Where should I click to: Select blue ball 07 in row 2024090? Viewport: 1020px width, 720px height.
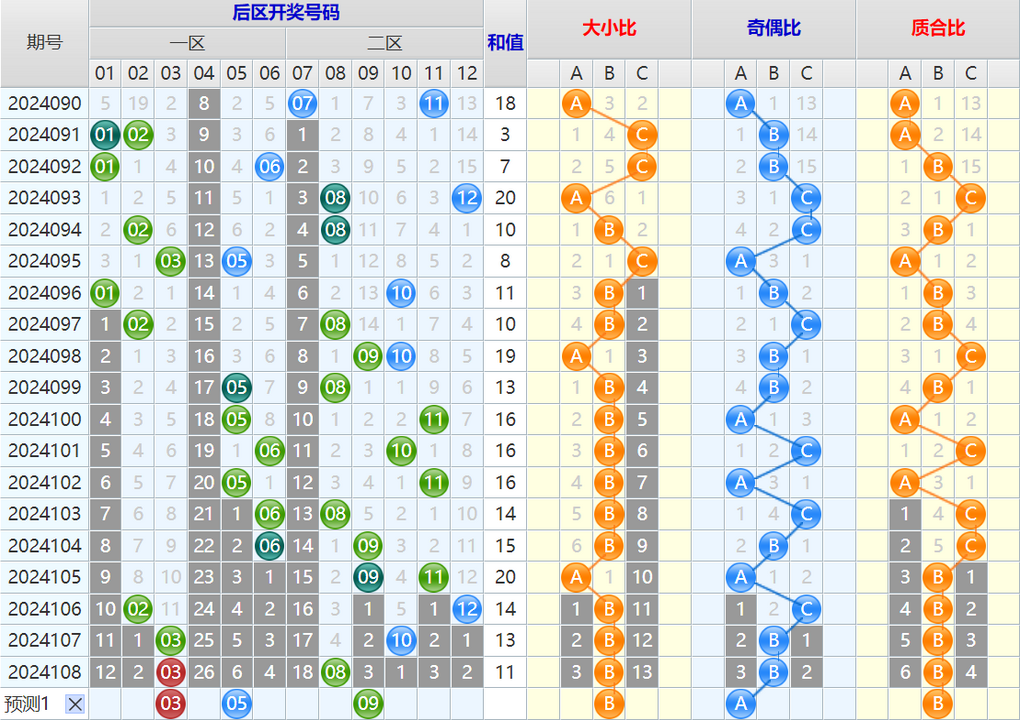tap(302, 103)
